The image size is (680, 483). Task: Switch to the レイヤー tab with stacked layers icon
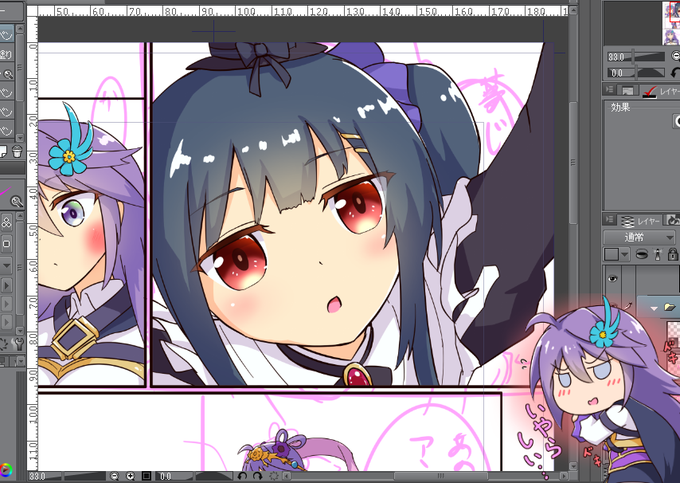coord(640,221)
